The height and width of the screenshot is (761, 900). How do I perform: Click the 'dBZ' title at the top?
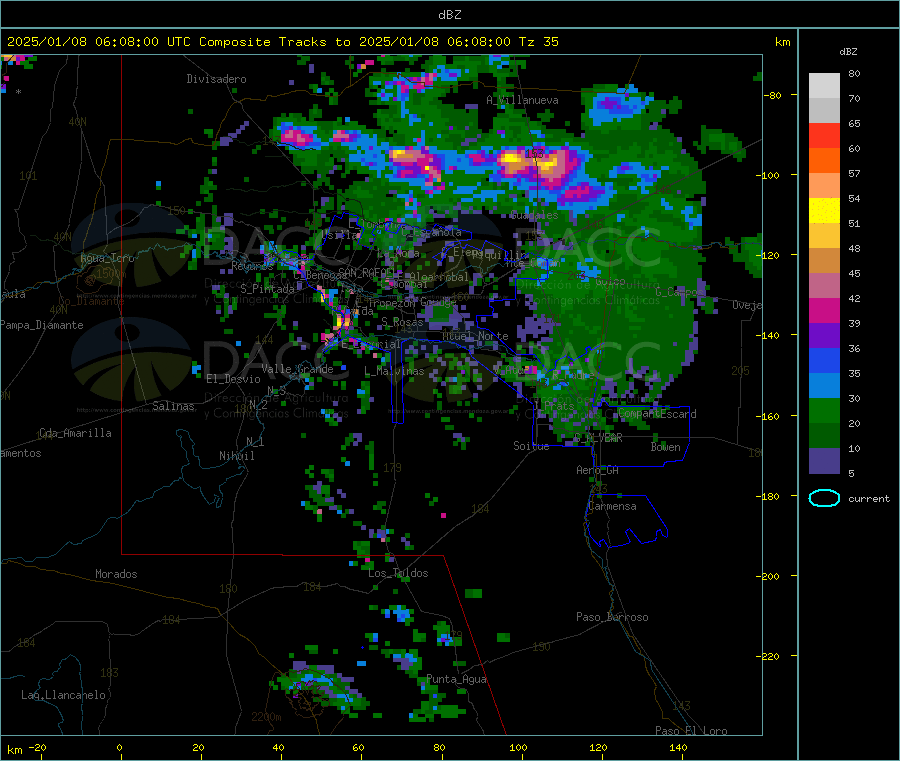tap(449, 15)
